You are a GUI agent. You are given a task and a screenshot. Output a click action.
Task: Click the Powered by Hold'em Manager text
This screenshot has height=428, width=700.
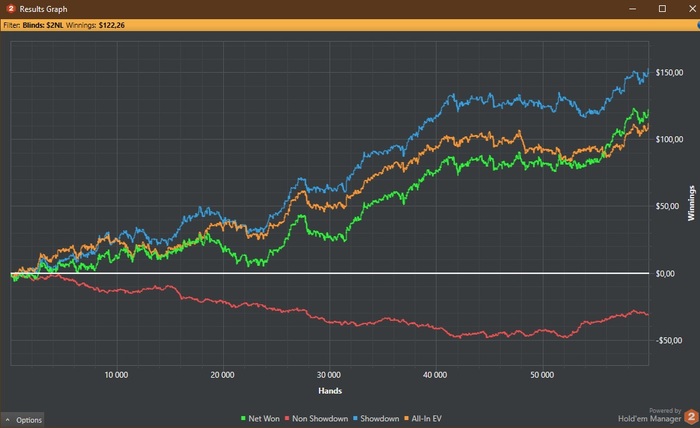coord(650,415)
